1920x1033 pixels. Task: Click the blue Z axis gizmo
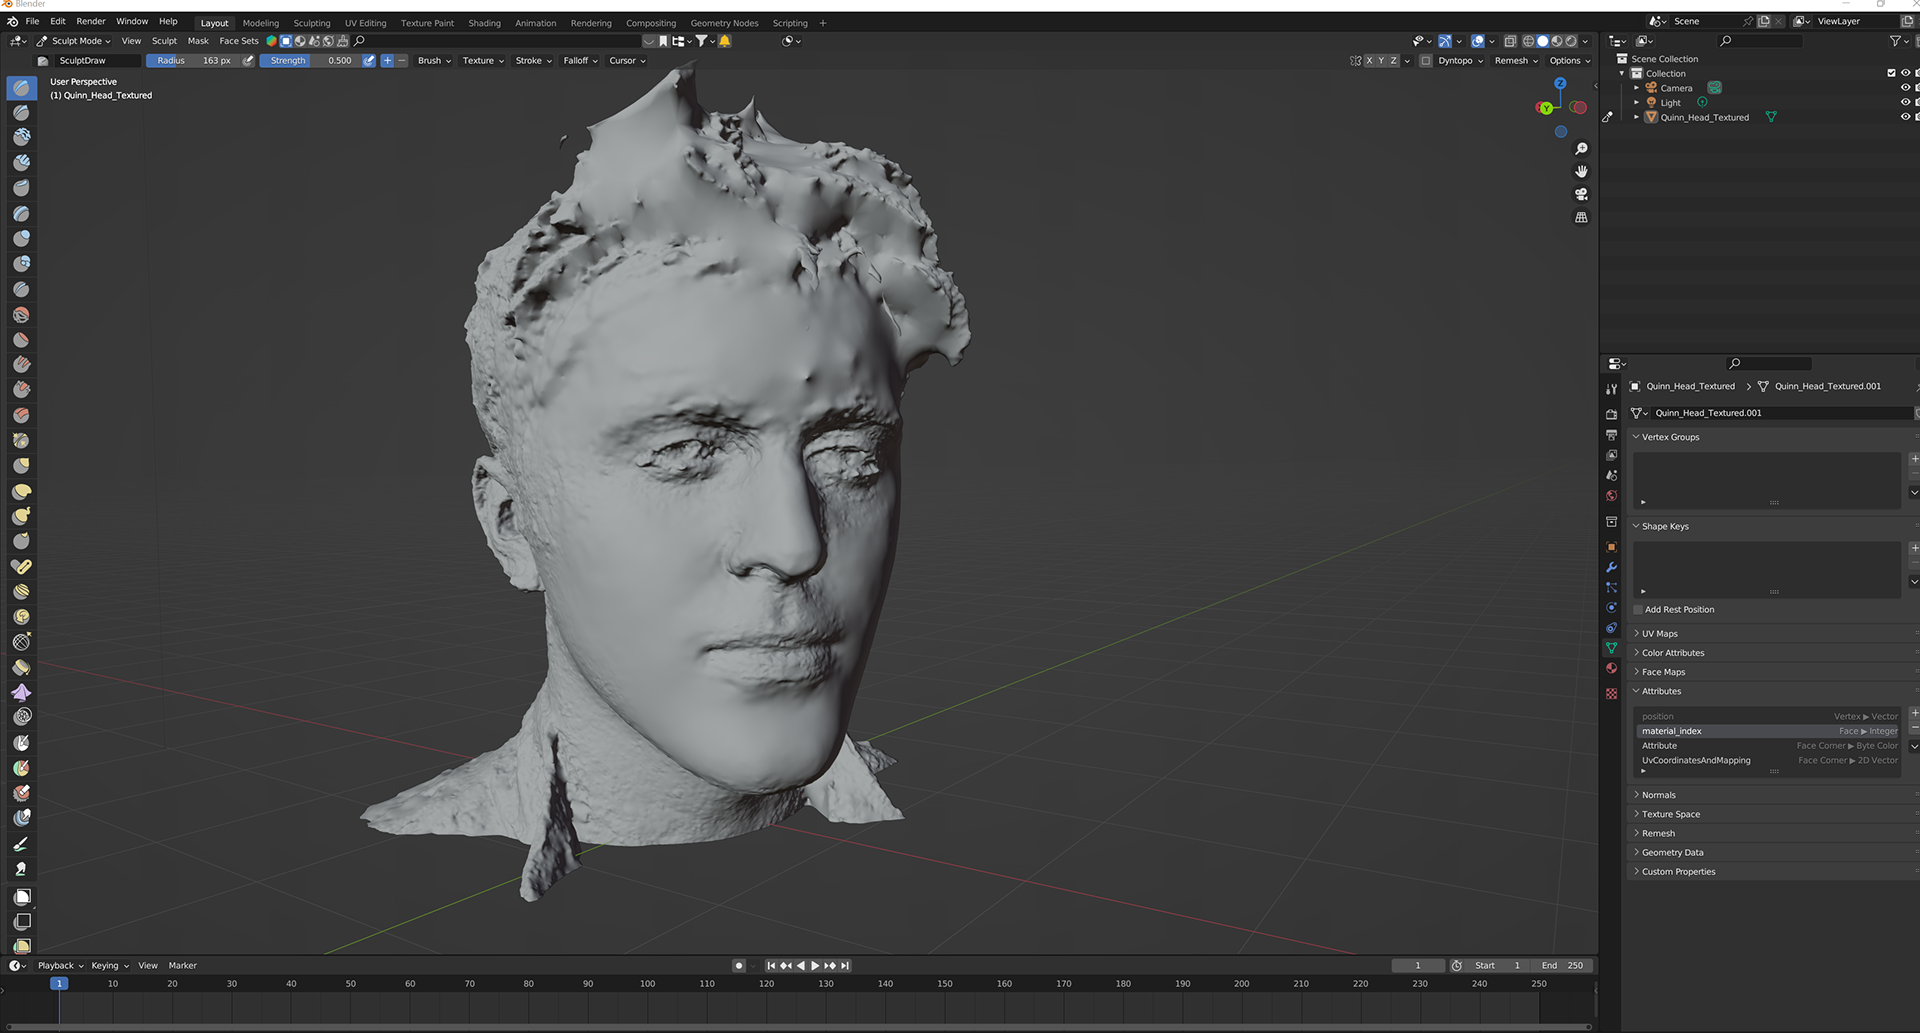1560,84
